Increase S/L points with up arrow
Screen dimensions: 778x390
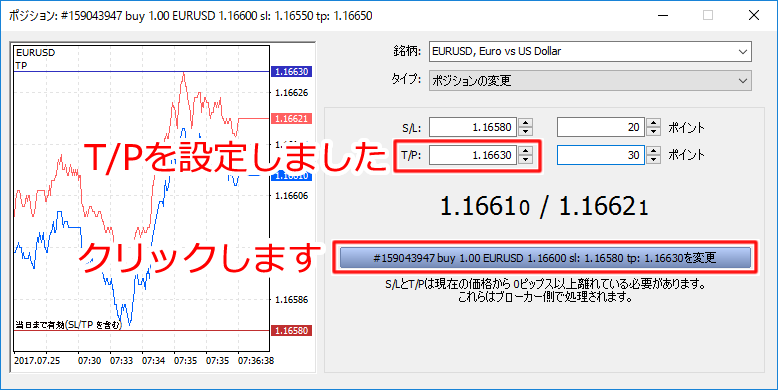654,123
